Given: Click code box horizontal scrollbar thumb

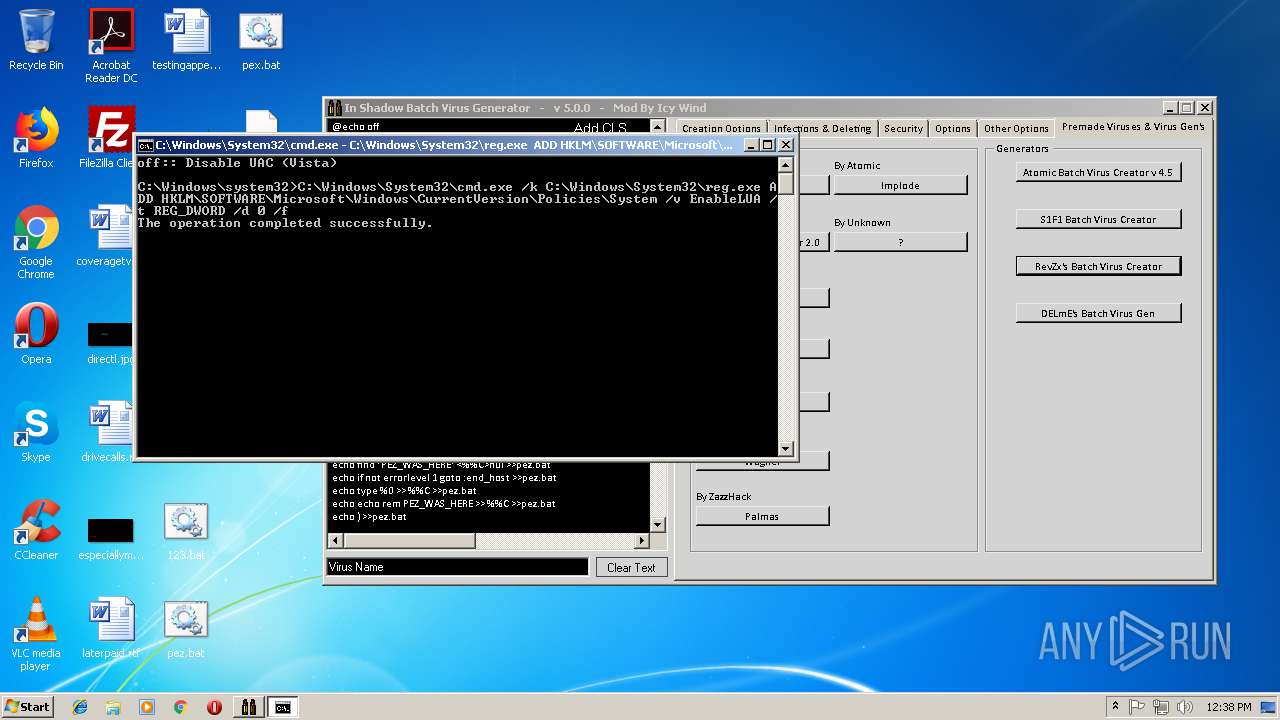Looking at the screenshot, I should [x=410, y=541].
